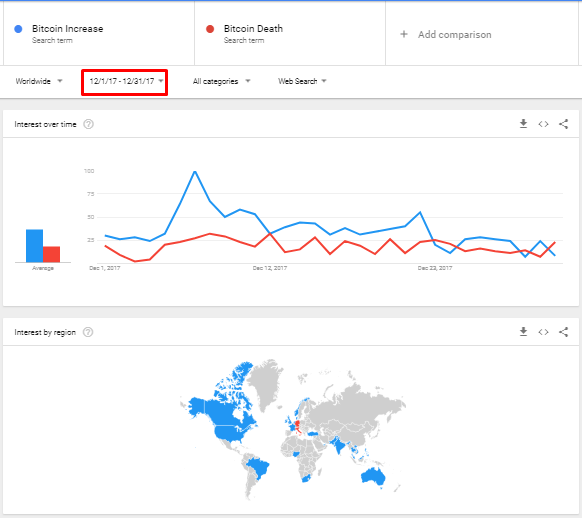Expand the Worldwide region dropdown
The height and width of the screenshot is (518, 582).
click(39, 81)
